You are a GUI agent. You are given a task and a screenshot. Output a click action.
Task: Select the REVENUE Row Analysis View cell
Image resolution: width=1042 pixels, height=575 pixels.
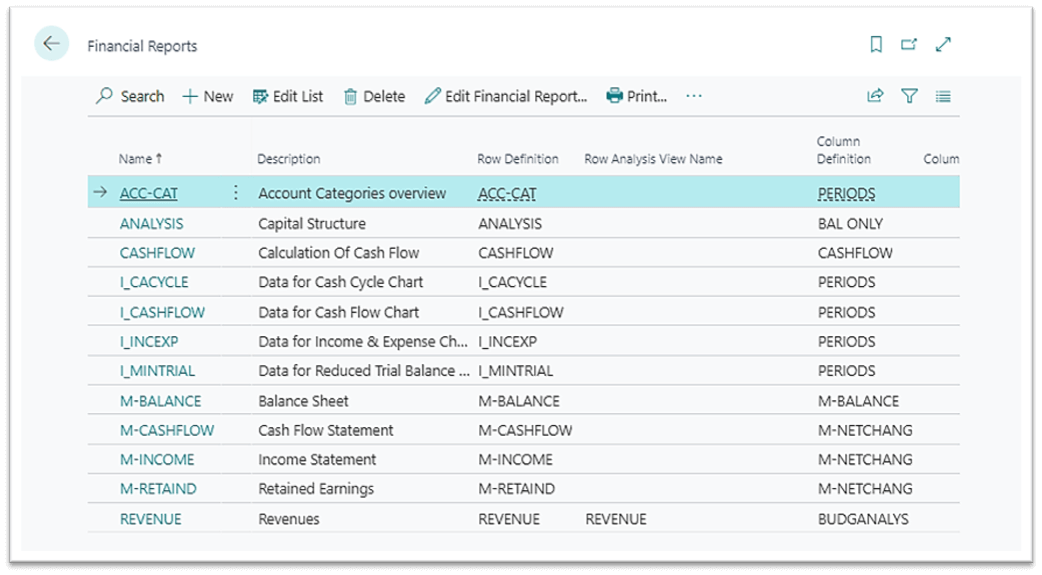click(x=616, y=519)
